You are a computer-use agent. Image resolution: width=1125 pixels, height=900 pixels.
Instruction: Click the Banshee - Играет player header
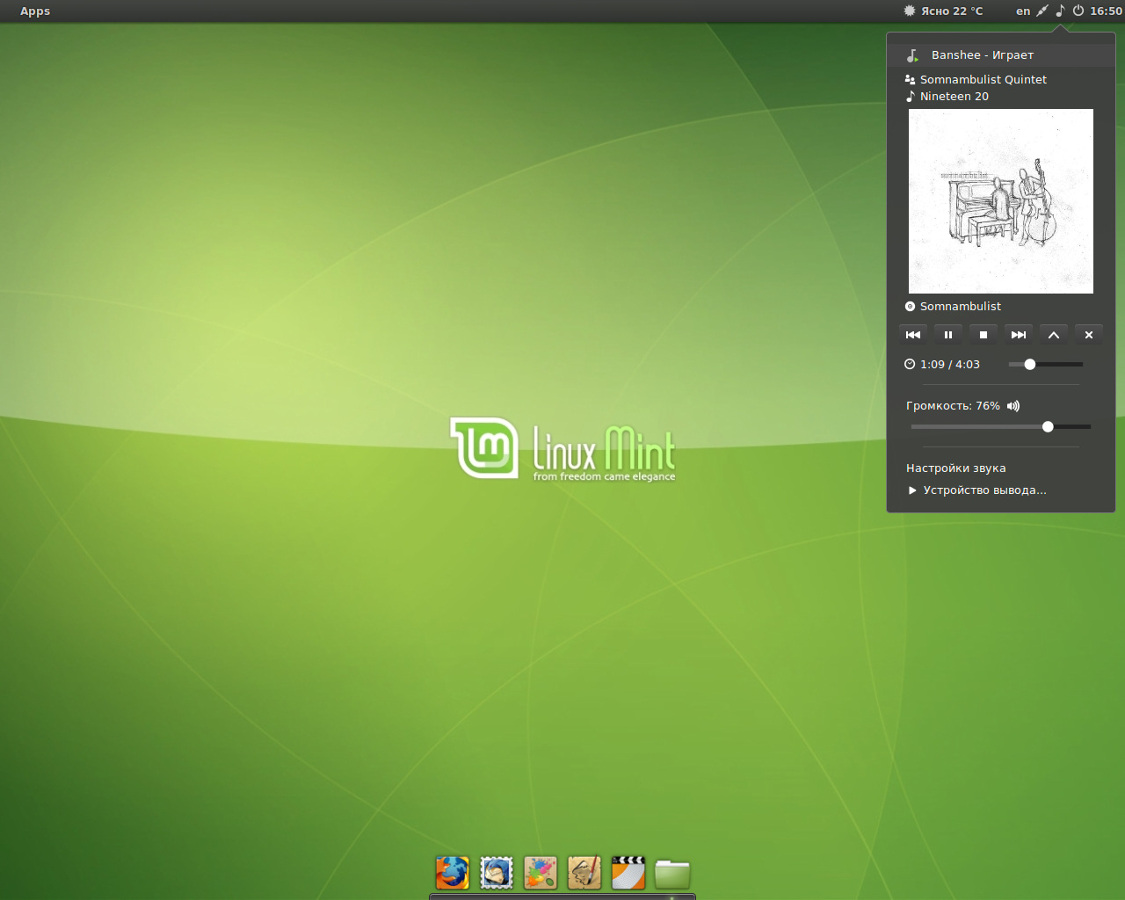[x=1001, y=55]
